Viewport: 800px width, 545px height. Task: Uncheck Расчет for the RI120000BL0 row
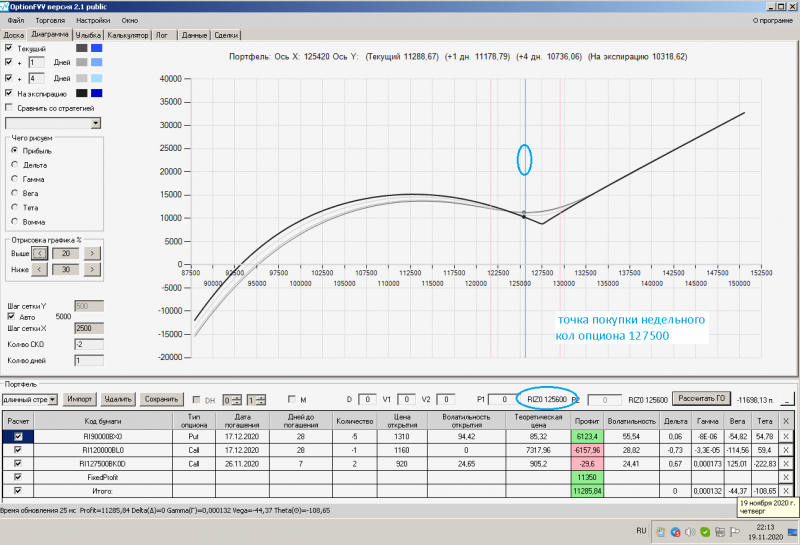18,450
